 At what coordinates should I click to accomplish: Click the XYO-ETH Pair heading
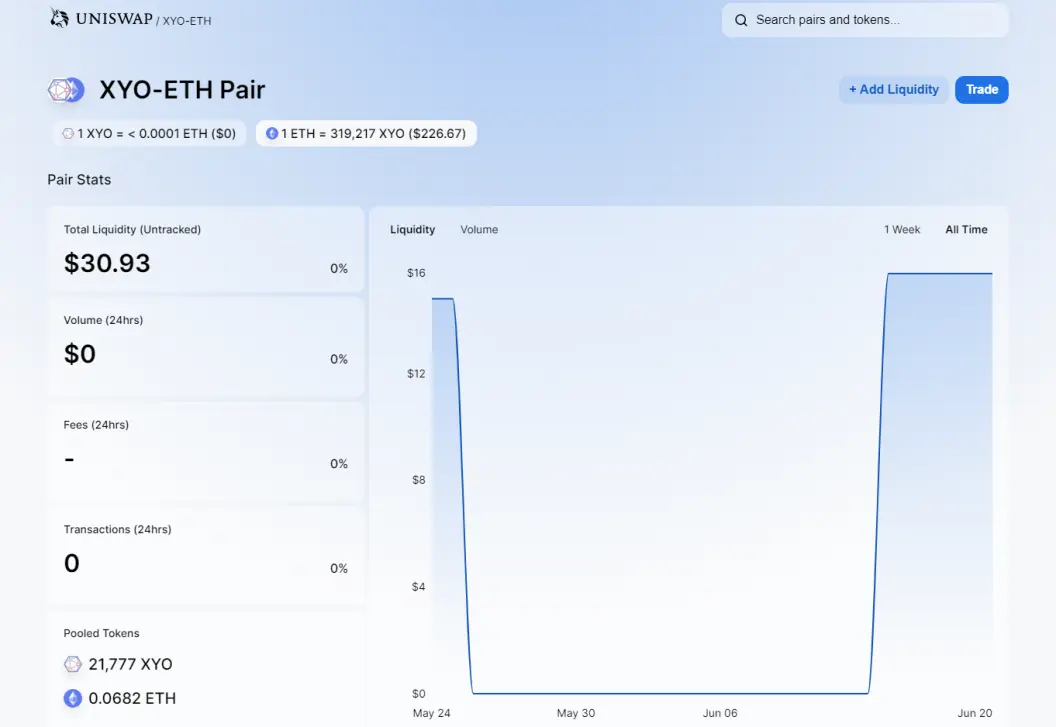point(183,90)
